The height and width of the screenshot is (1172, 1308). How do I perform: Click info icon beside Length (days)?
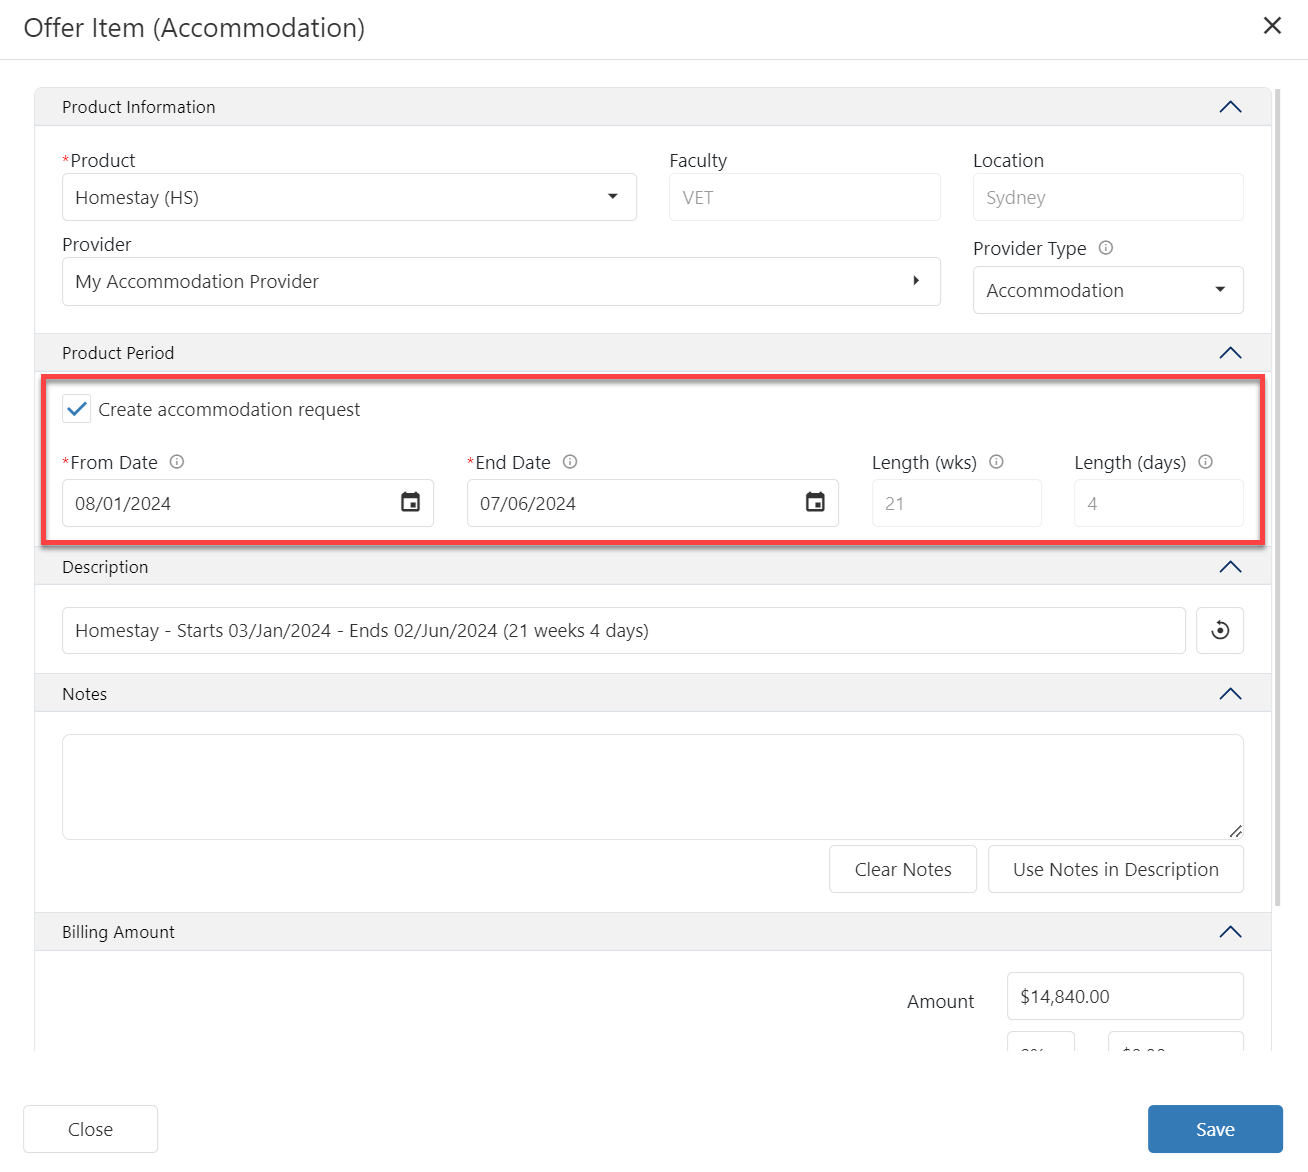[1205, 462]
